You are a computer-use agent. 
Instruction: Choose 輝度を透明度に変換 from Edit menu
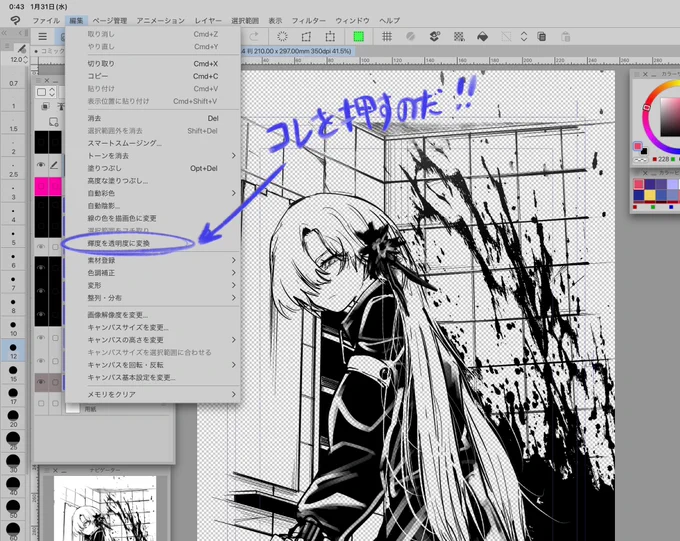click(153, 243)
